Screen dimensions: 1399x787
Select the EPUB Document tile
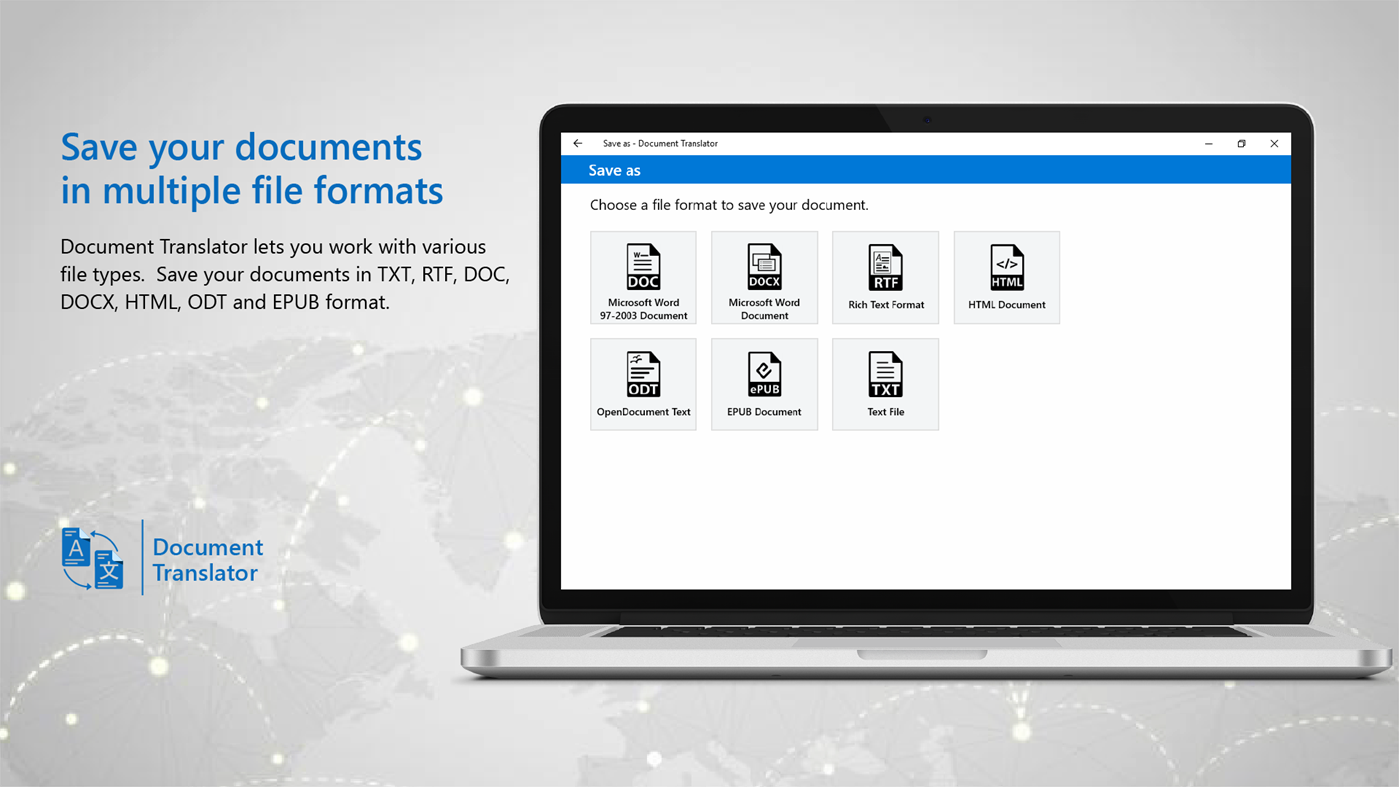point(764,383)
